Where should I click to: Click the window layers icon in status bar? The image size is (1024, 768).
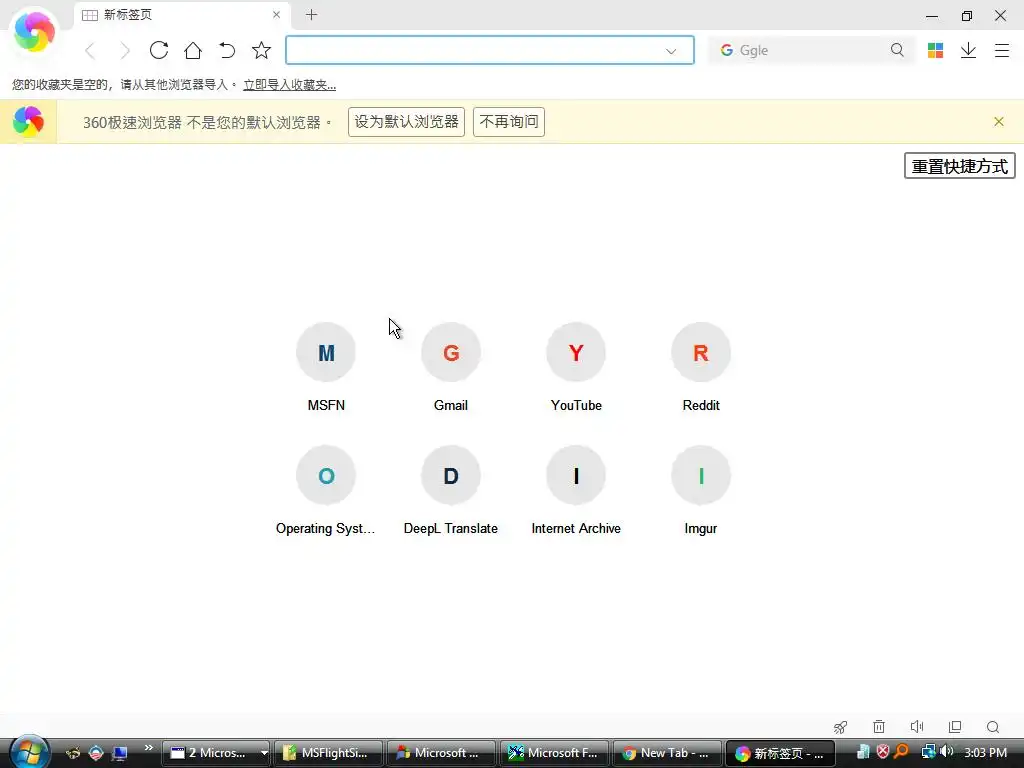tap(955, 727)
